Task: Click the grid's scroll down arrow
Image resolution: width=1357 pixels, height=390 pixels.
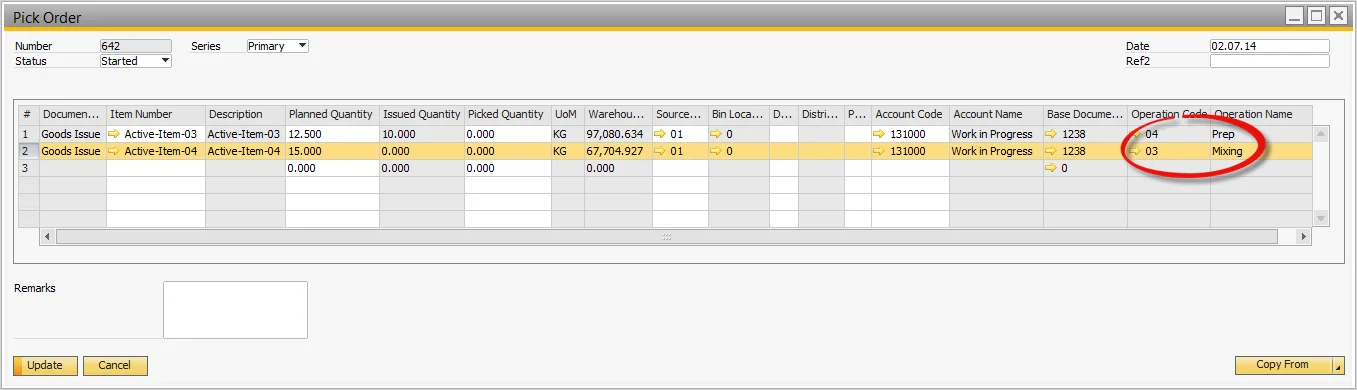Action: (x=1321, y=218)
